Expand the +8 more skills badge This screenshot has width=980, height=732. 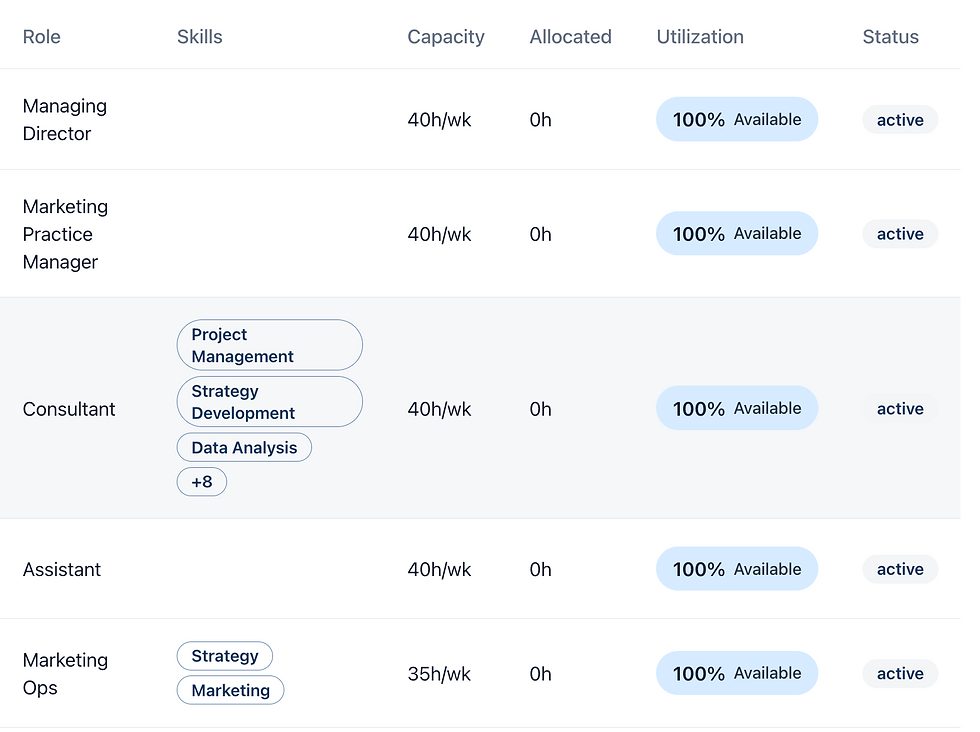[x=202, y=482]
